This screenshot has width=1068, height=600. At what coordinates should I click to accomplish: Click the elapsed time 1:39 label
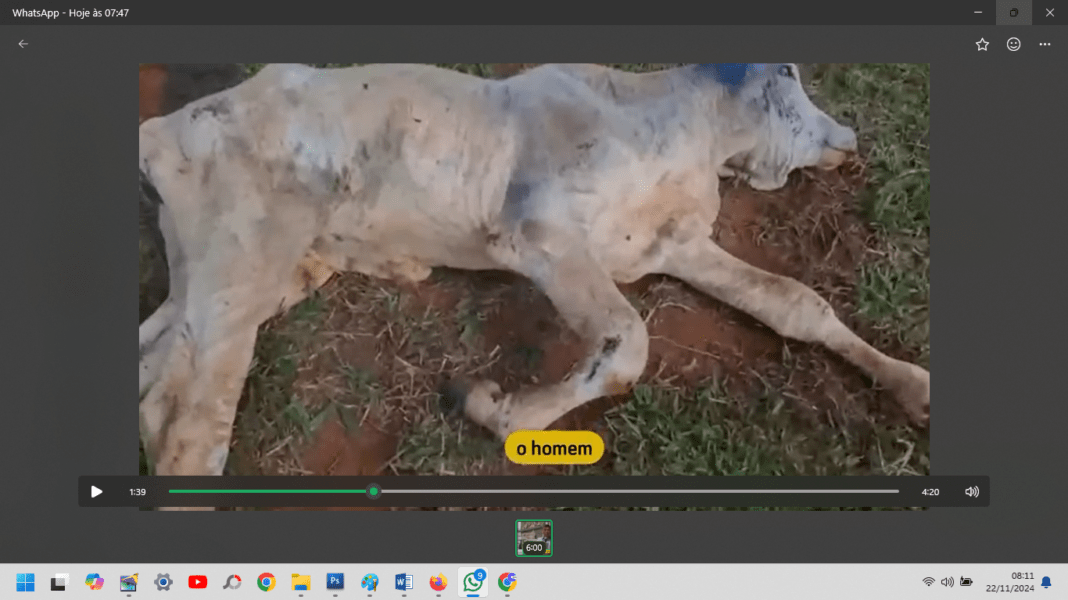tap(138, 492)
